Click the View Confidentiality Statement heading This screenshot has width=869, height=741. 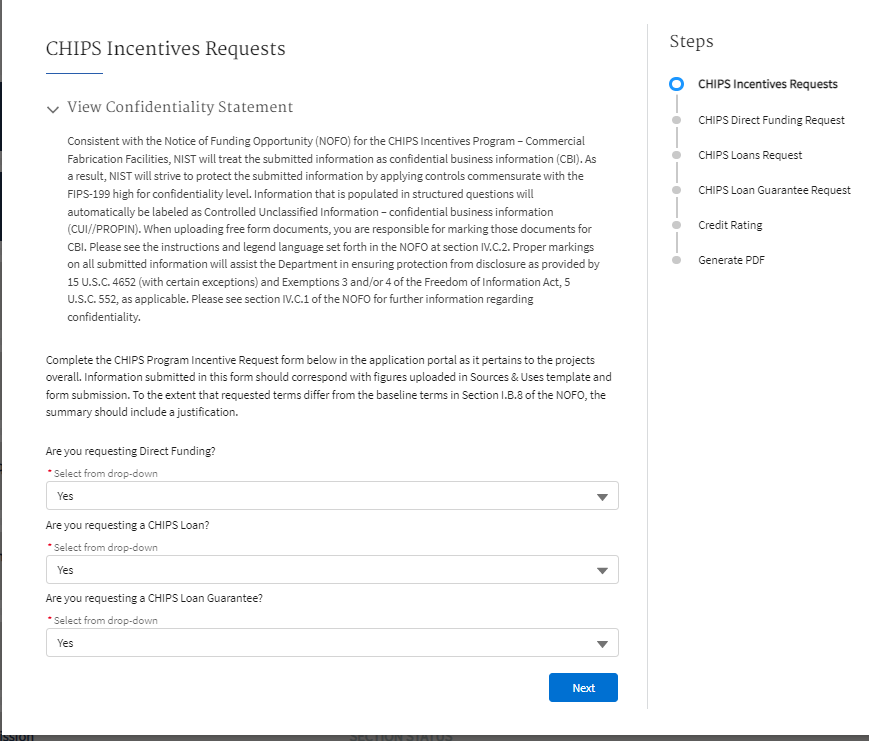click(x=180, y=107)
